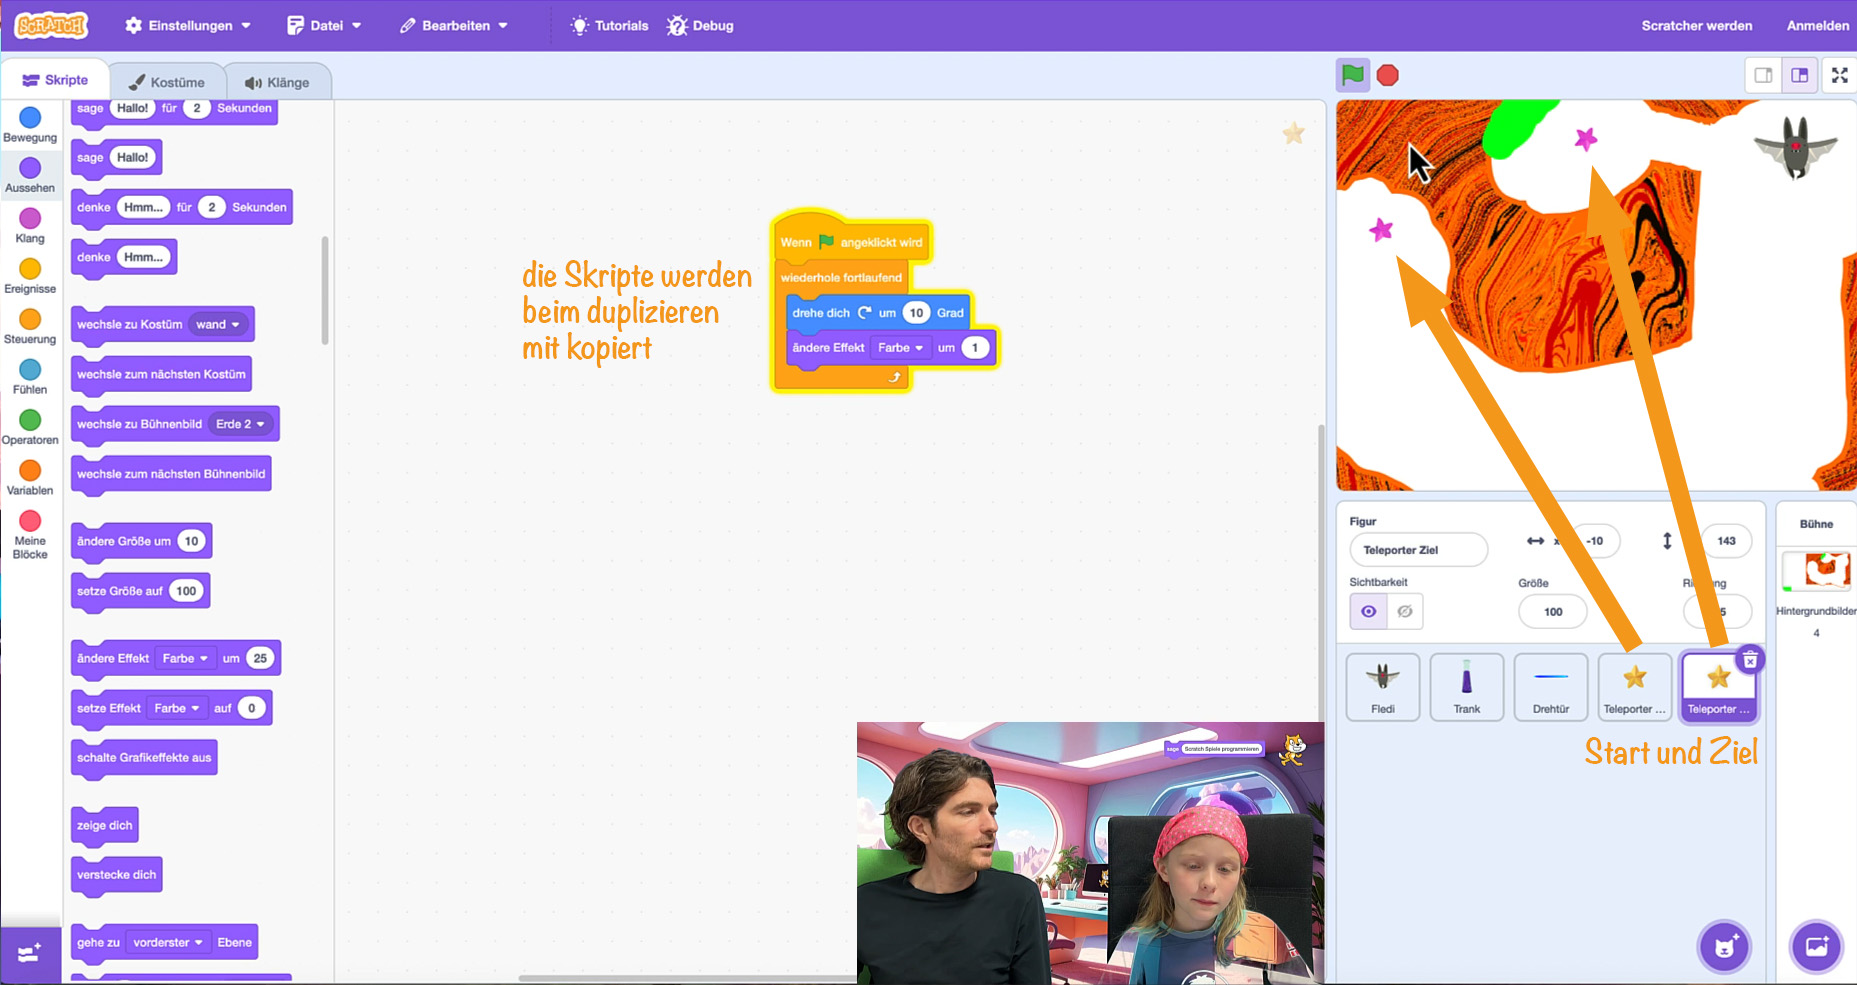The width and height of the screenshot is (1857, 985).
Task: Click the add extension button
Action: point(29,953)
